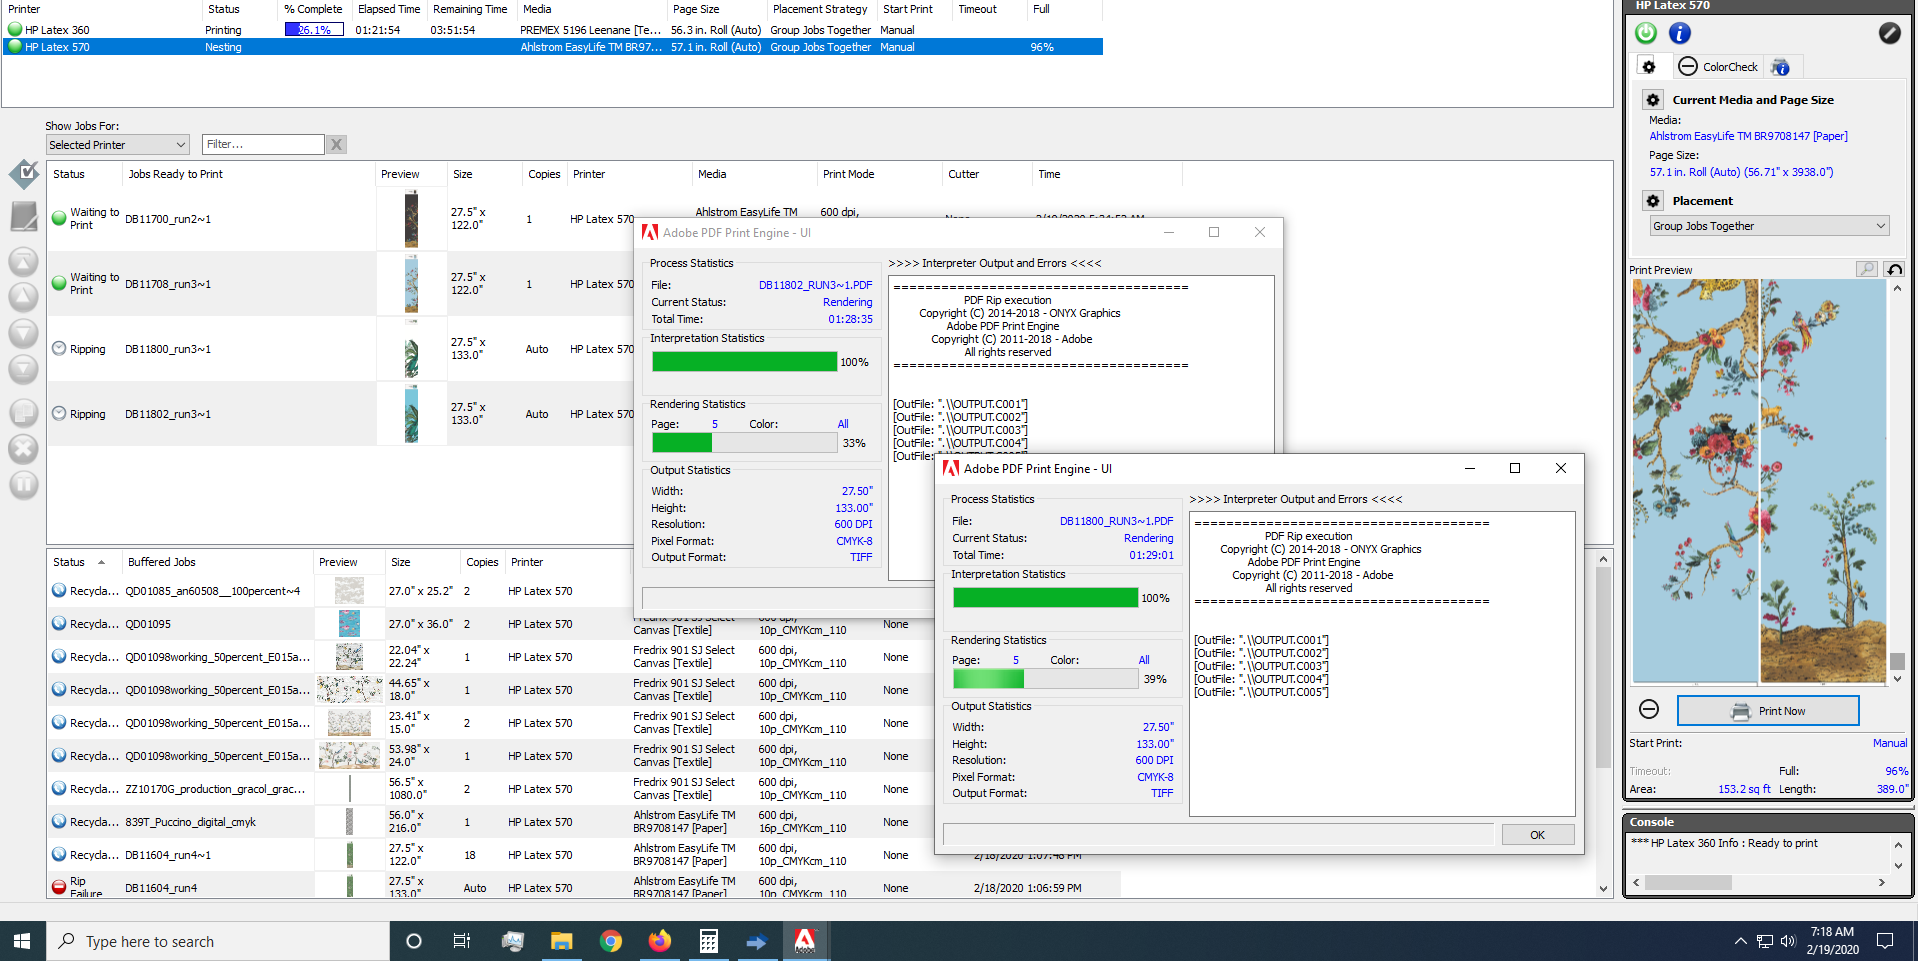Open Task View on the taskbar
Image resolution: width=1918 pixels, height=961 pixels.
461,941
